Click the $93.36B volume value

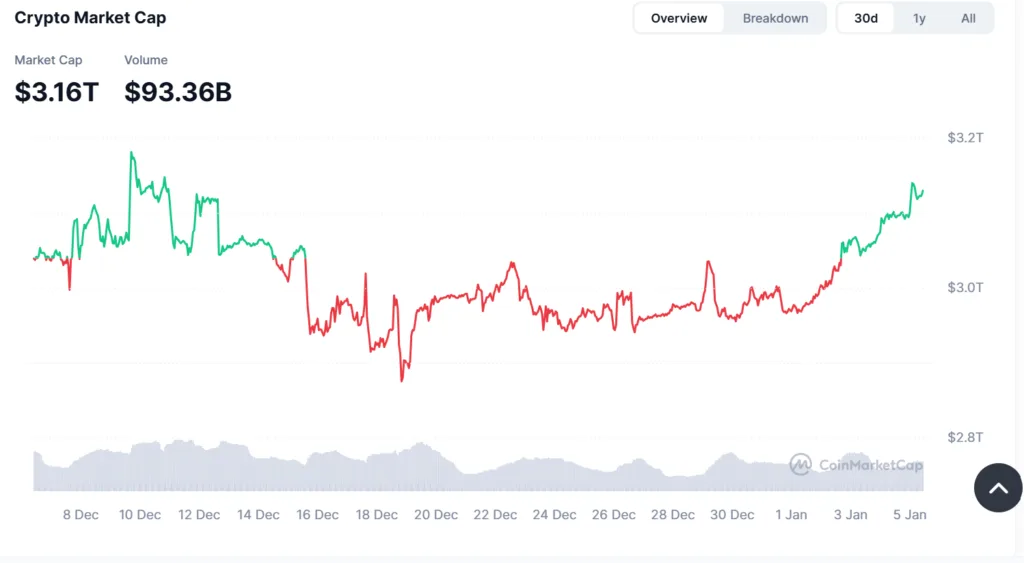click(178, 92)
